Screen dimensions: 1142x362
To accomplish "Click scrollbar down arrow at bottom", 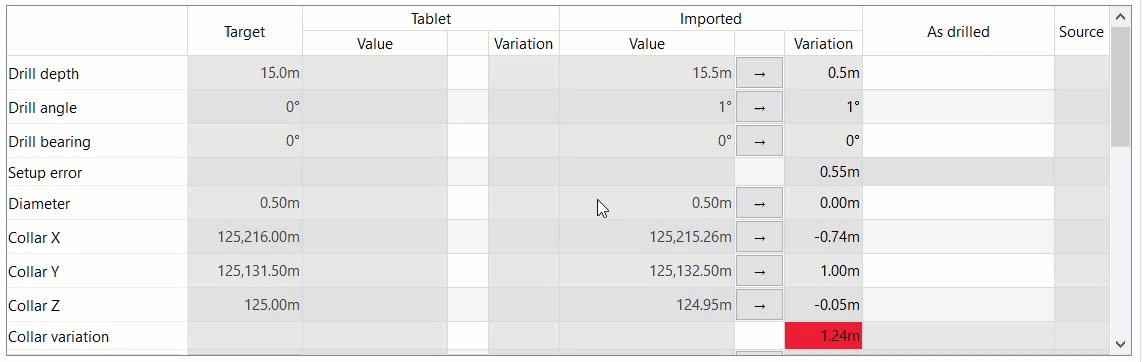I will pos(1119,343).
